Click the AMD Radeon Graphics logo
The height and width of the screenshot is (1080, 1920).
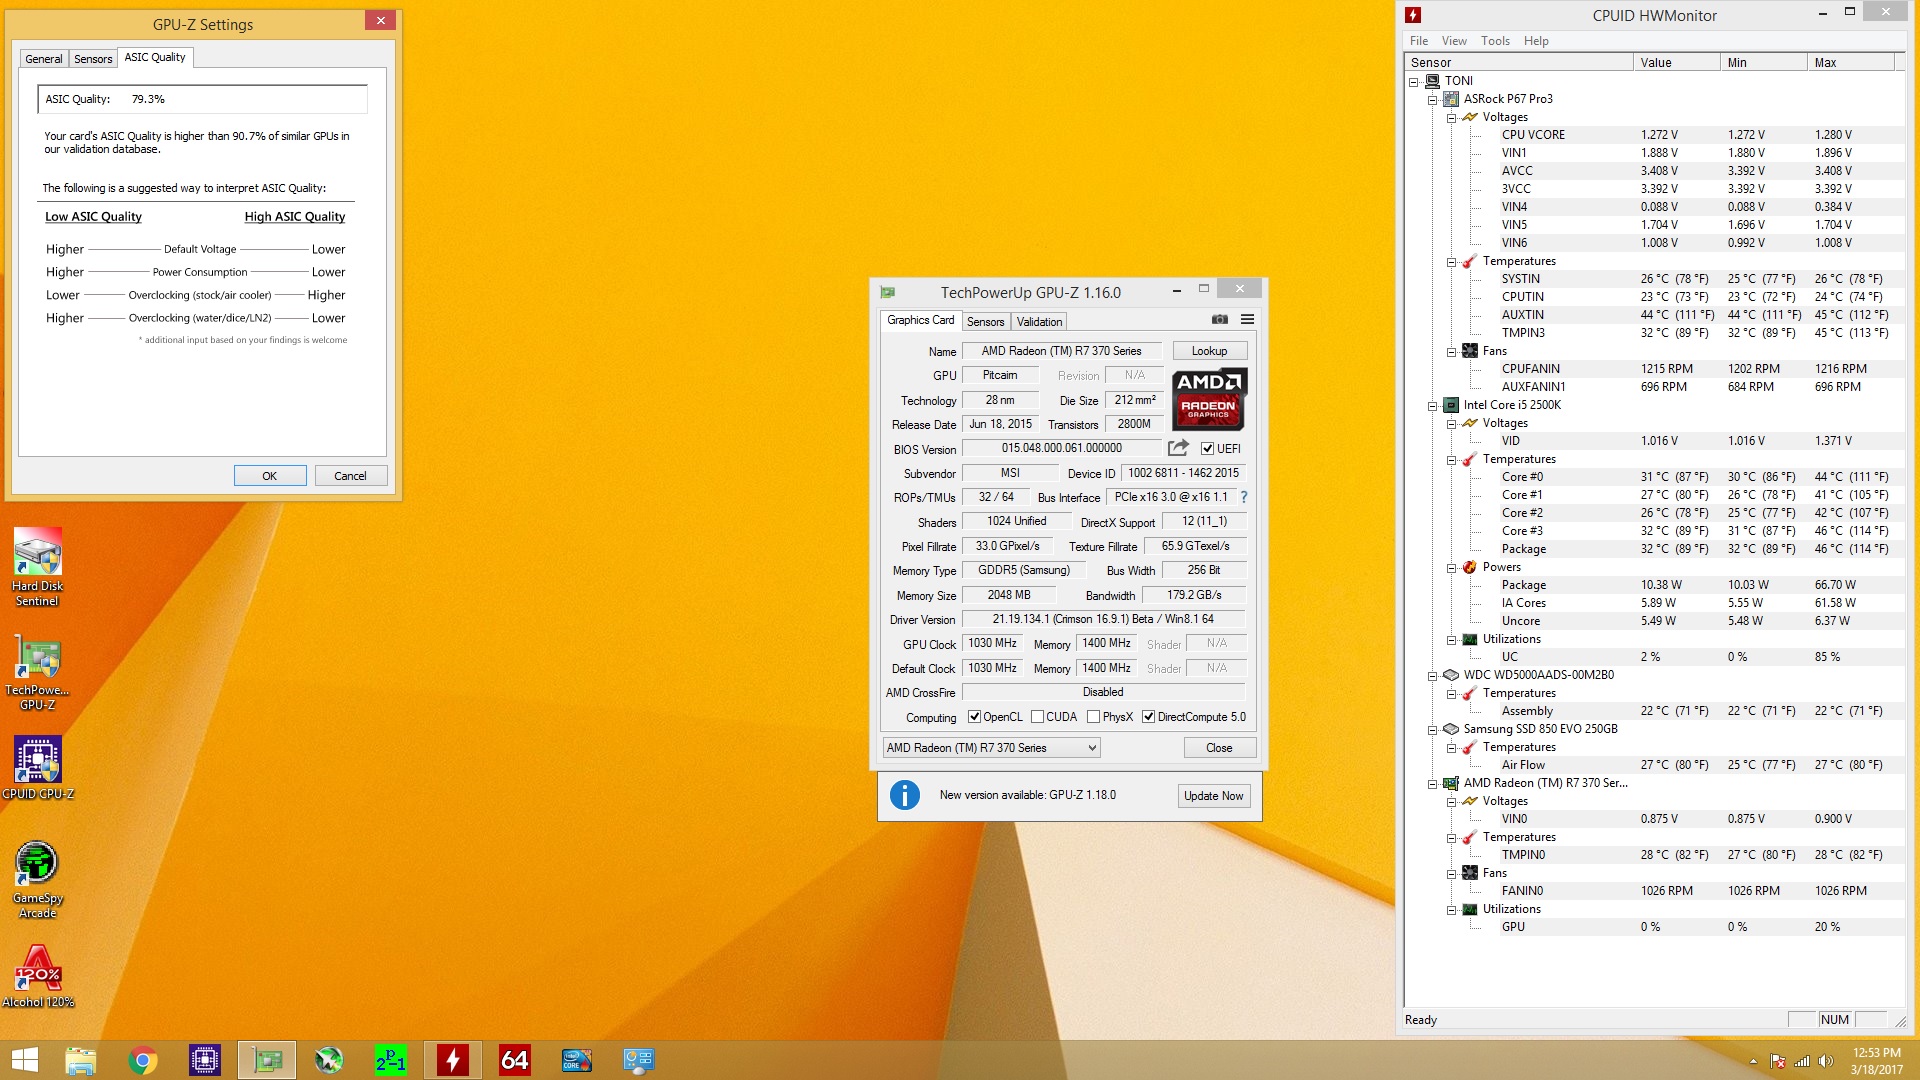[x=1208, y=398]
